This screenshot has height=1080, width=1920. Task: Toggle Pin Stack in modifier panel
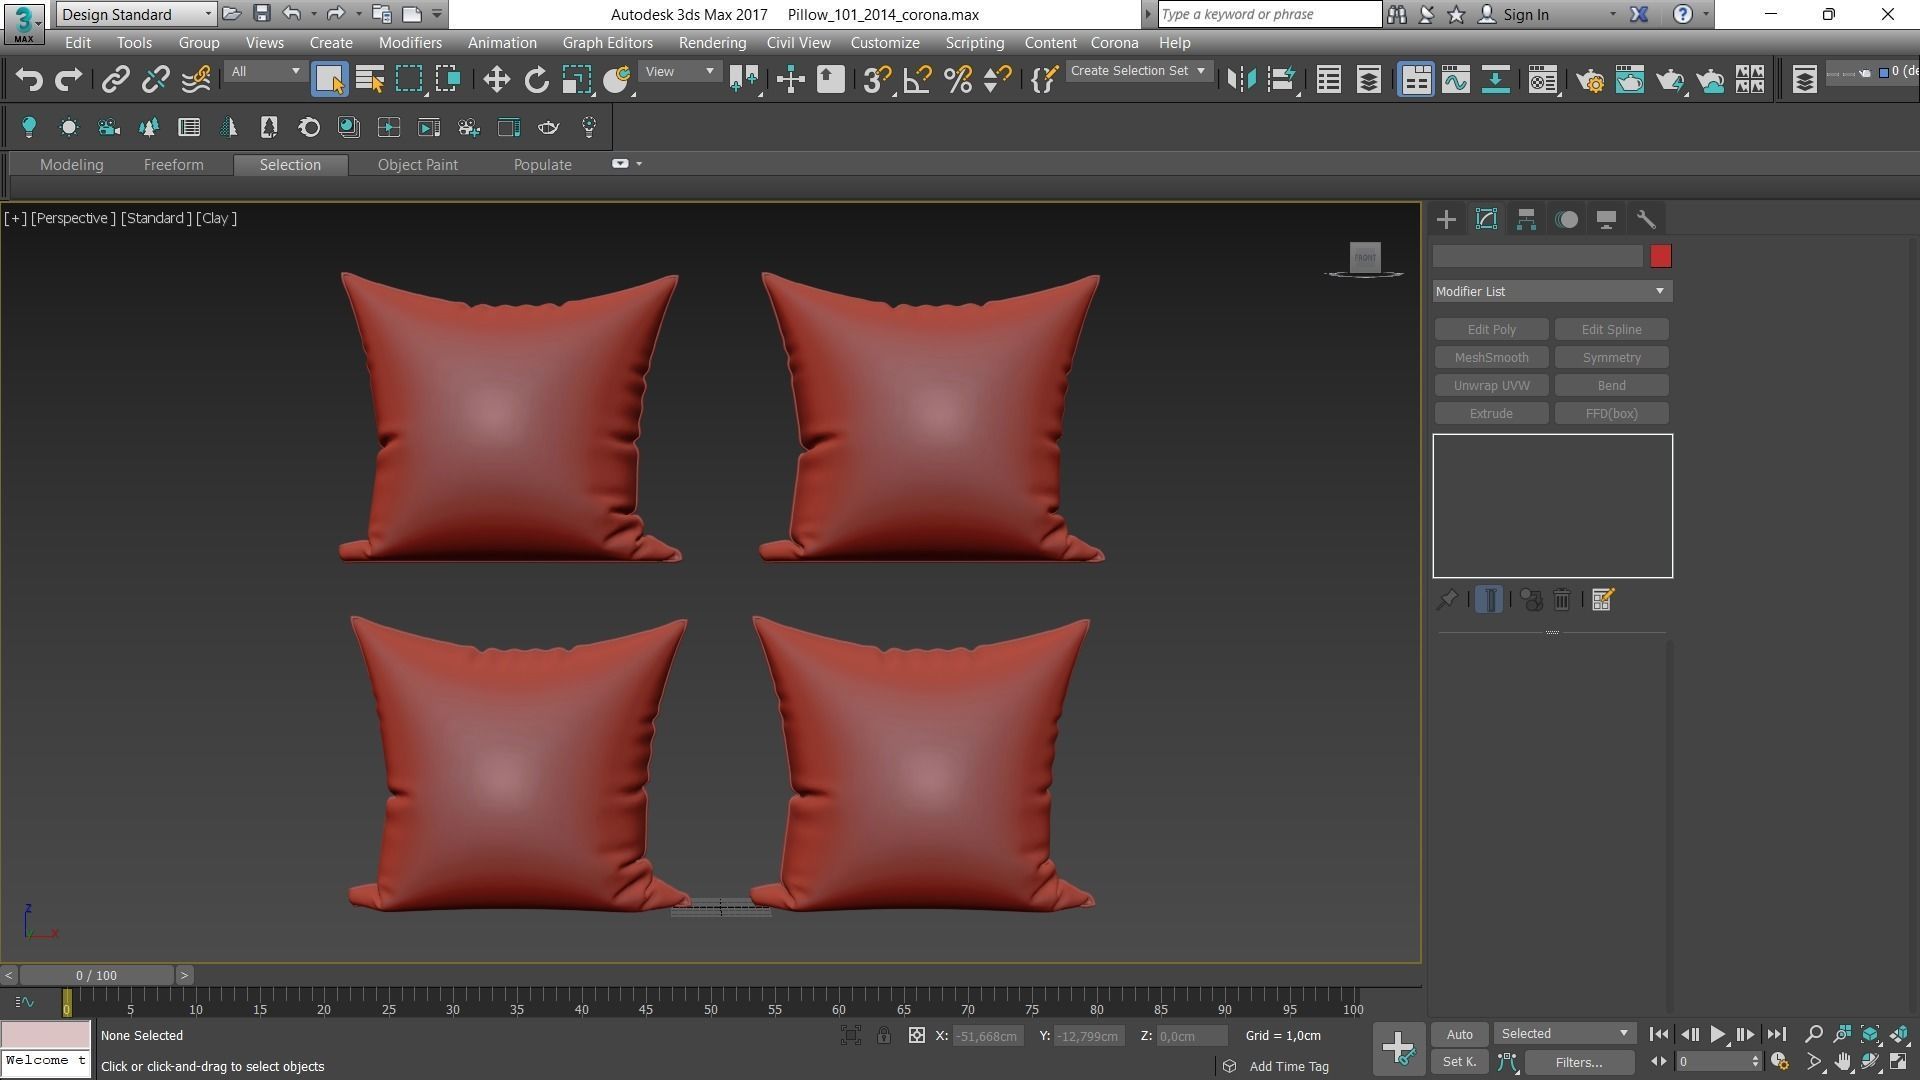1447,600
